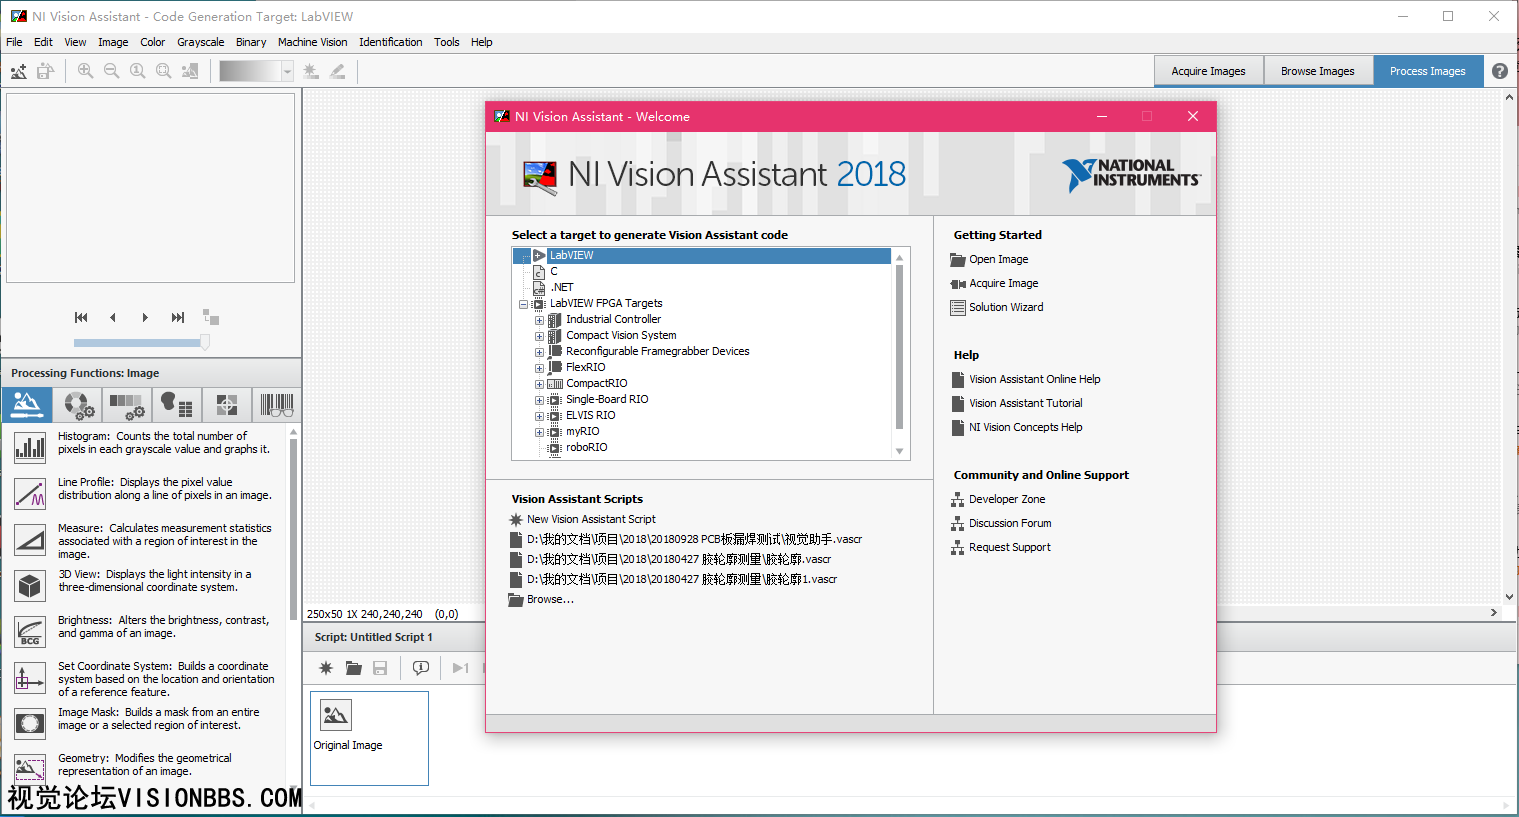Image resolution: width=1519 pixels, height=817 pixels.
Task: Open the Identification menu
Action: (x=391, y=42)
